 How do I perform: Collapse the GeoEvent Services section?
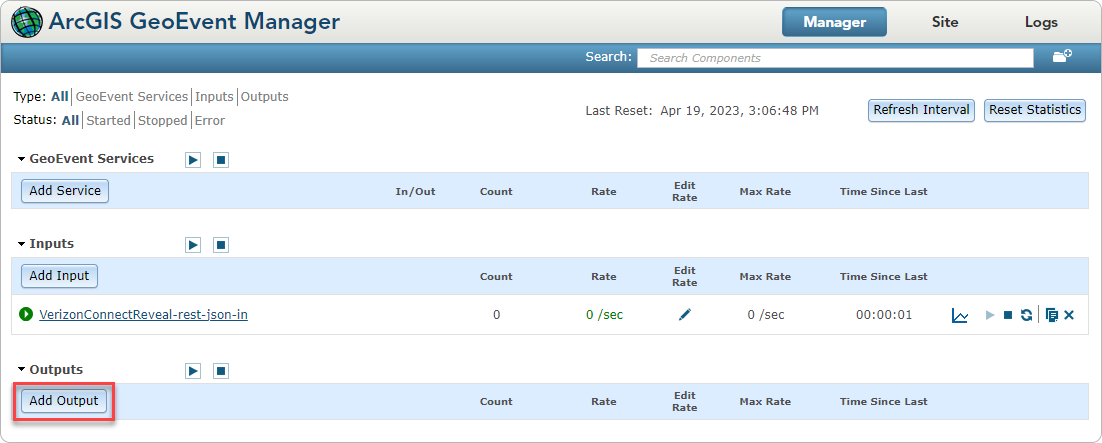pos(22,159)
